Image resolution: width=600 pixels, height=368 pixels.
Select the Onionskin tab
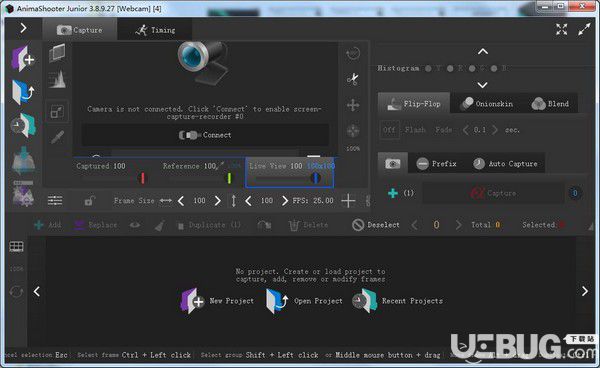pyautogui.click(x=487, y=103)
